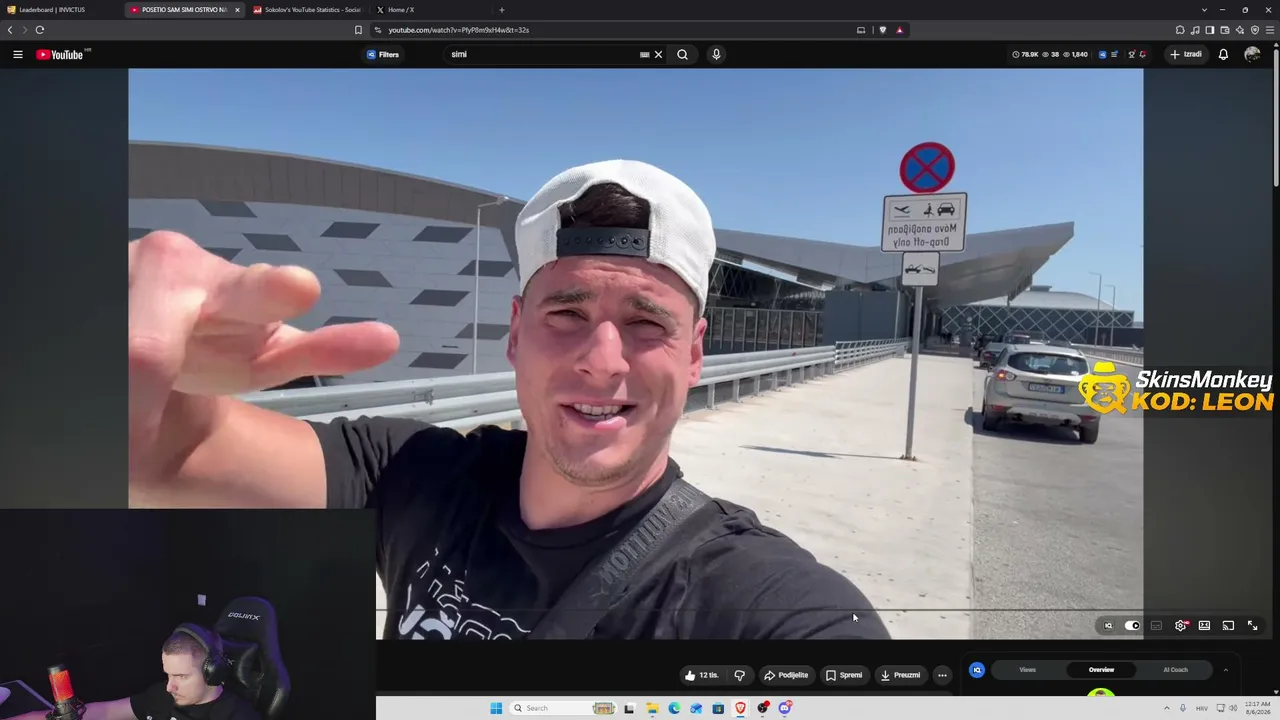Open Discord from the taskbar
Screen dimensions: 1280x720
[x=786, y=708]
